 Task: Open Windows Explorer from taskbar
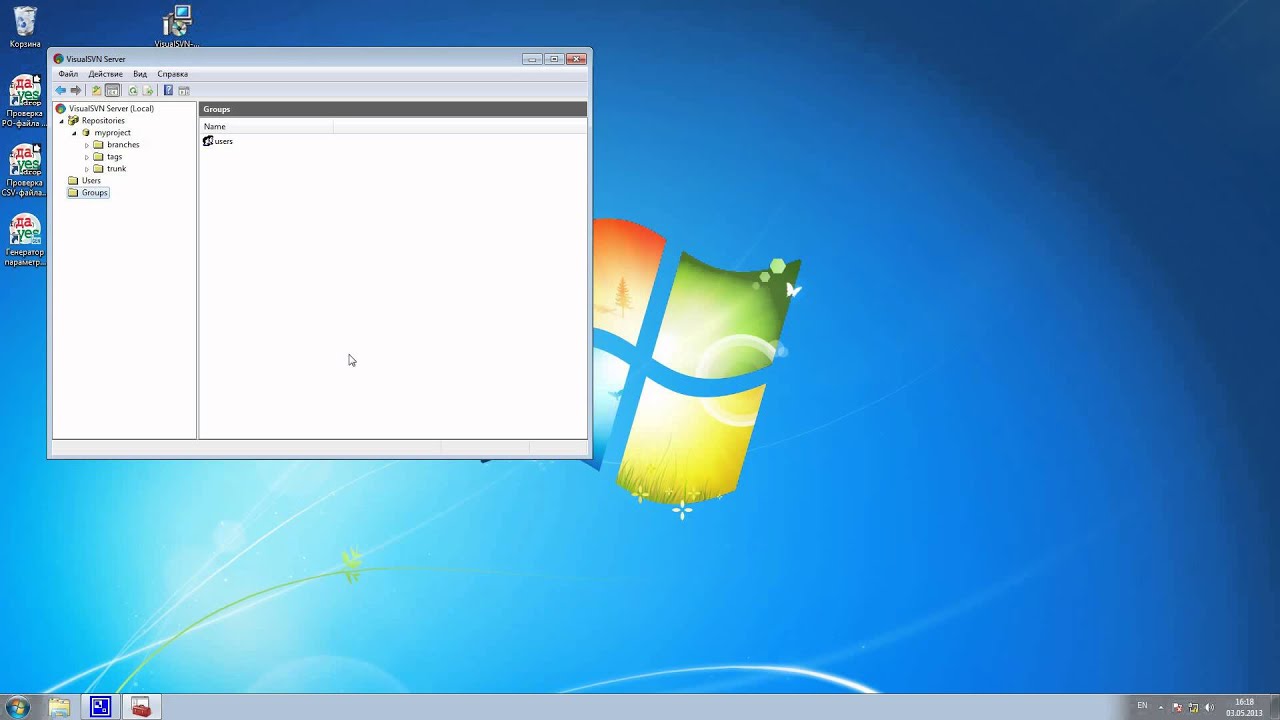(59, 707)
